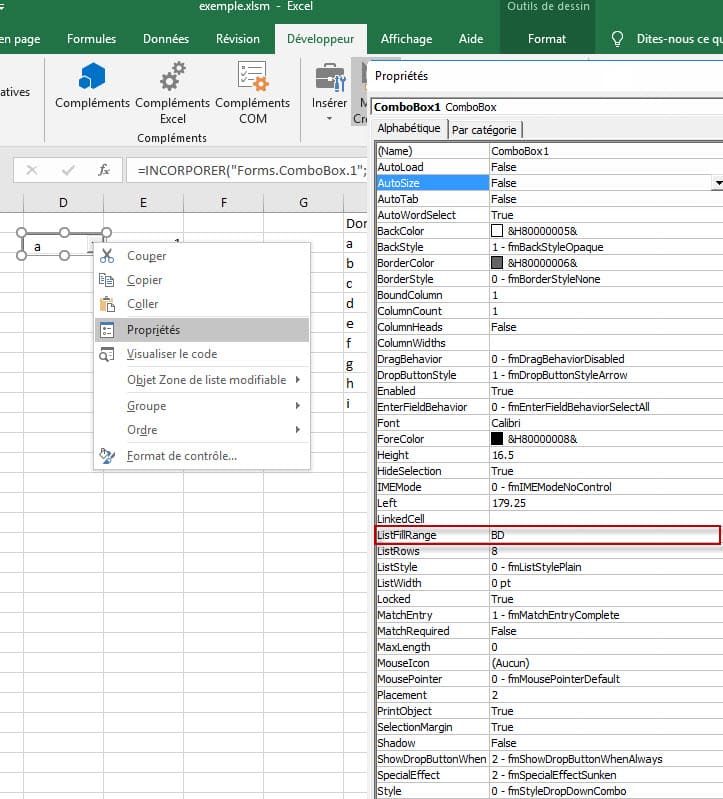Click Coller clipboard entry
The width and height of the screenshot is (723, 799).
(x=143, y=304)
